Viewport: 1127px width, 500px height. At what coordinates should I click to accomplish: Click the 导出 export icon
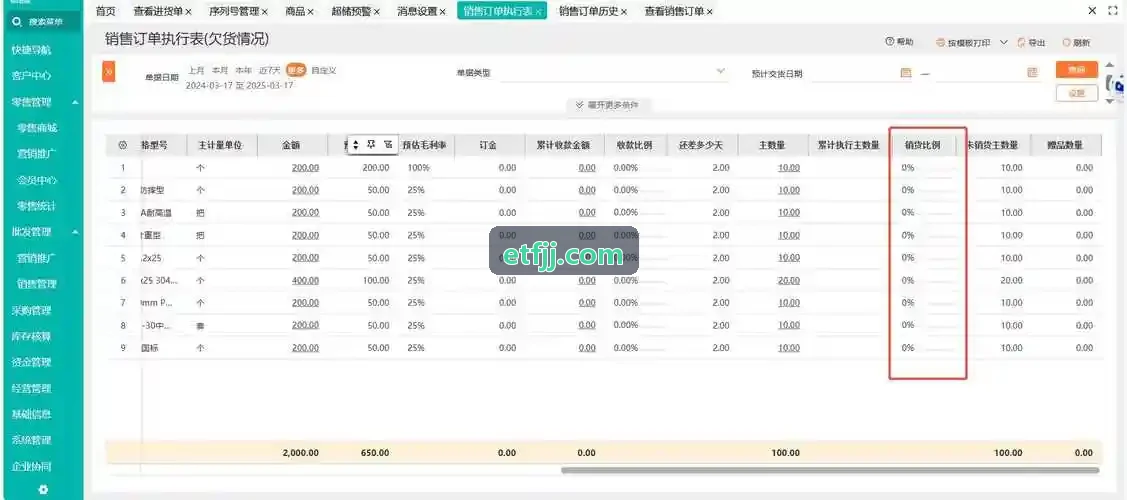point(1021,43)
